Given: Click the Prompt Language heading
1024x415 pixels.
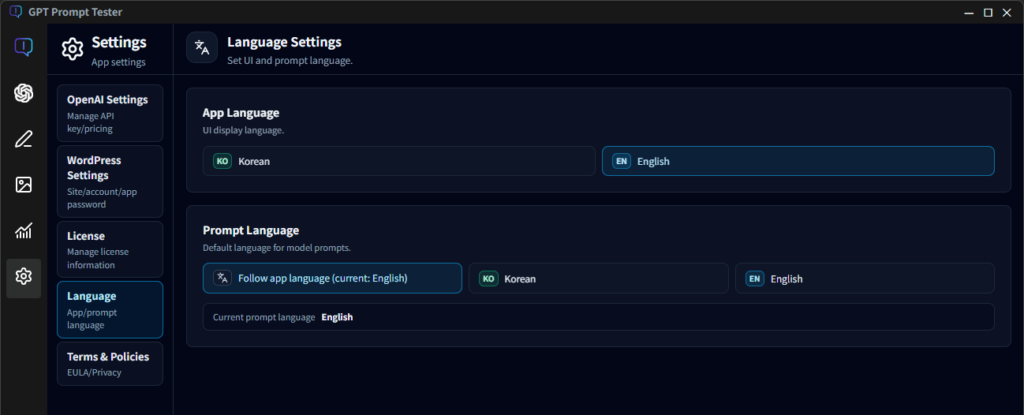Looking at the screenshot, I should pos(251,231).
